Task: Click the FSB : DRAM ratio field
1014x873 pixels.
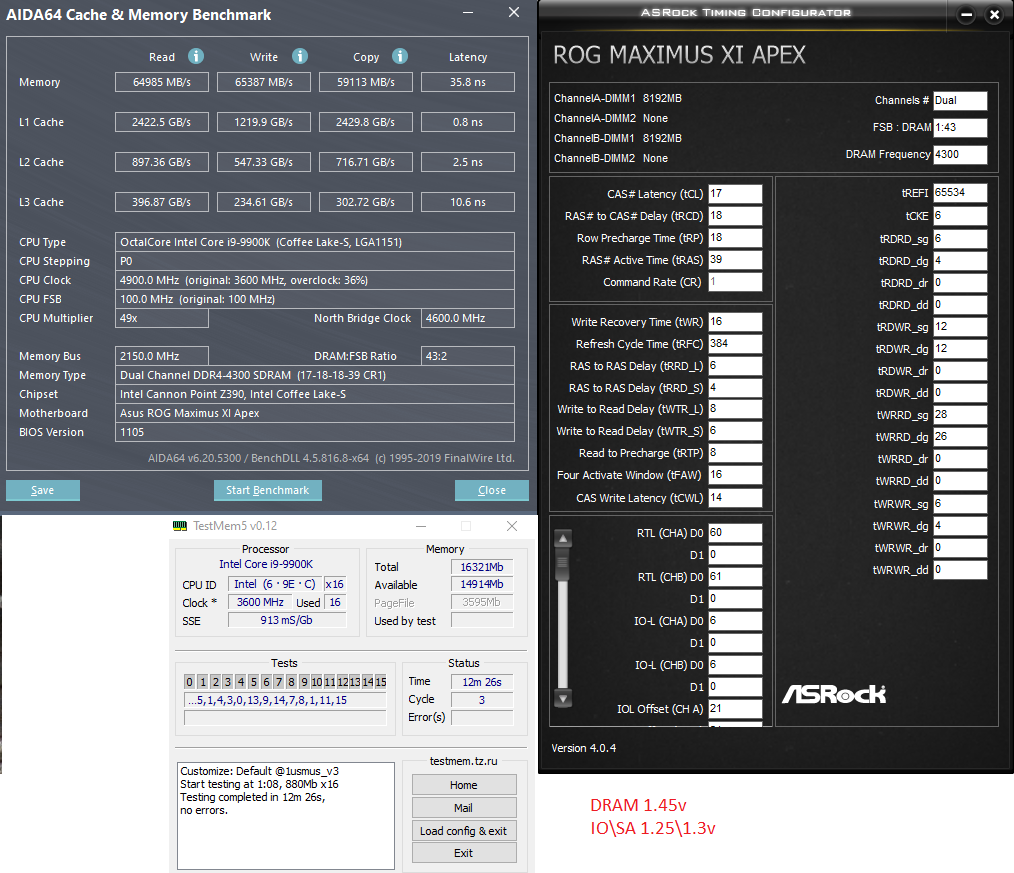Action: 960,127
